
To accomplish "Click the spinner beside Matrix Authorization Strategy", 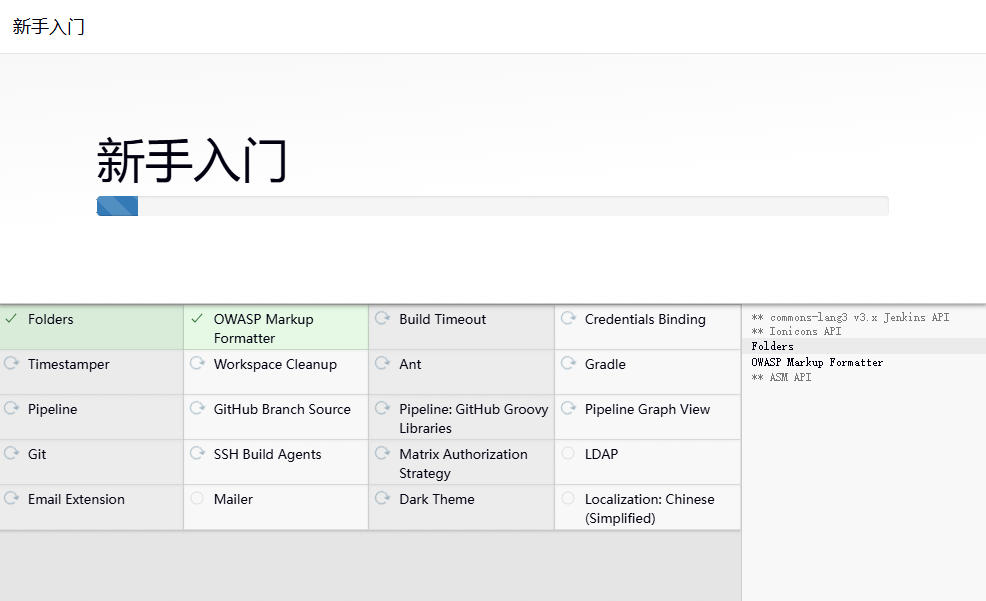I will point(382,453).
